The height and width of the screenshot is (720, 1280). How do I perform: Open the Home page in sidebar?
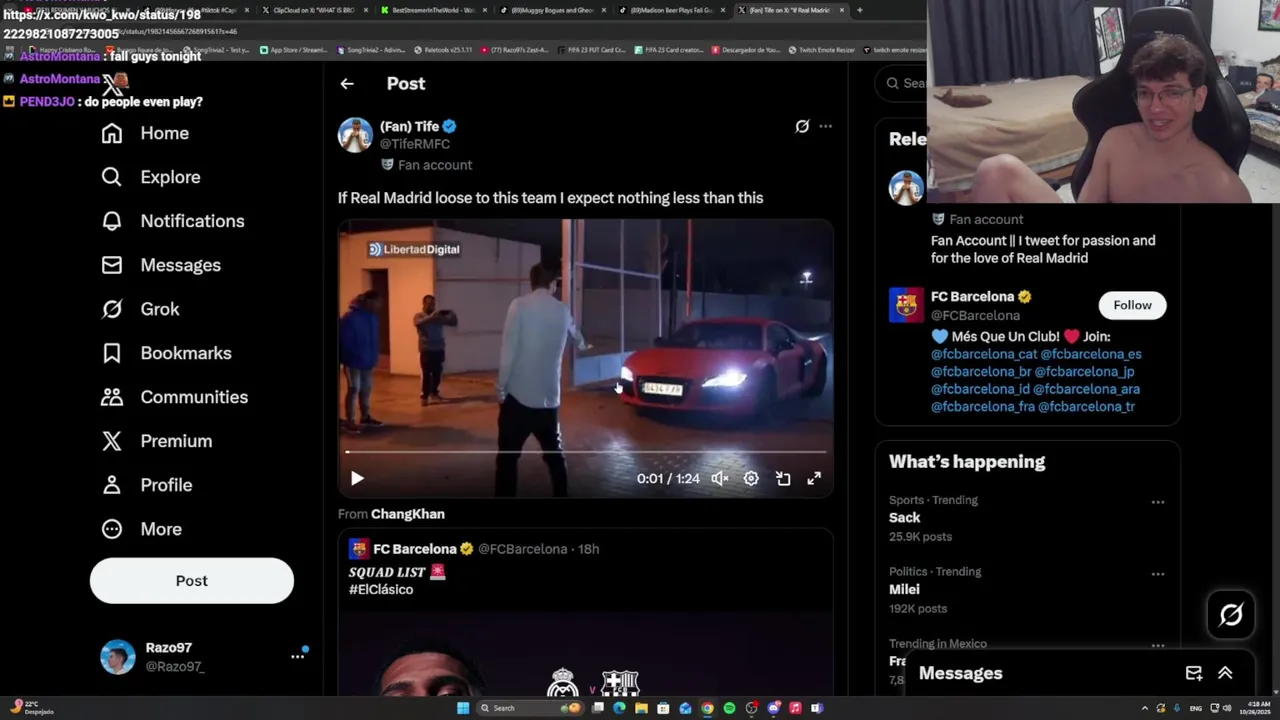145,133
